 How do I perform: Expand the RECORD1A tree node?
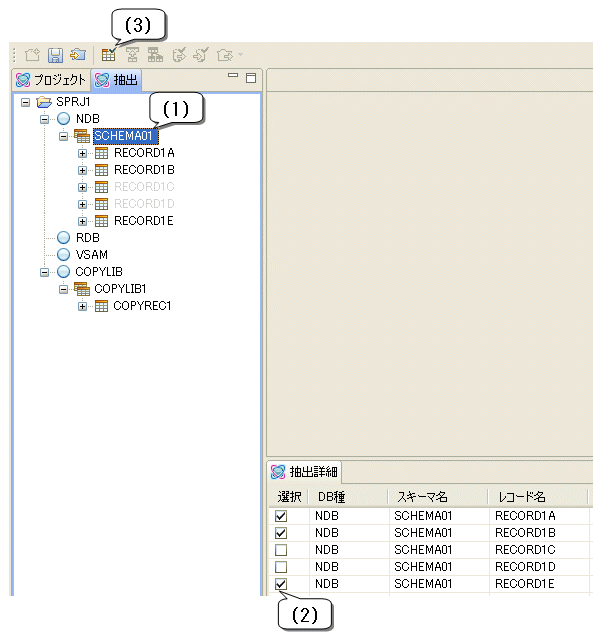[83, 153]
